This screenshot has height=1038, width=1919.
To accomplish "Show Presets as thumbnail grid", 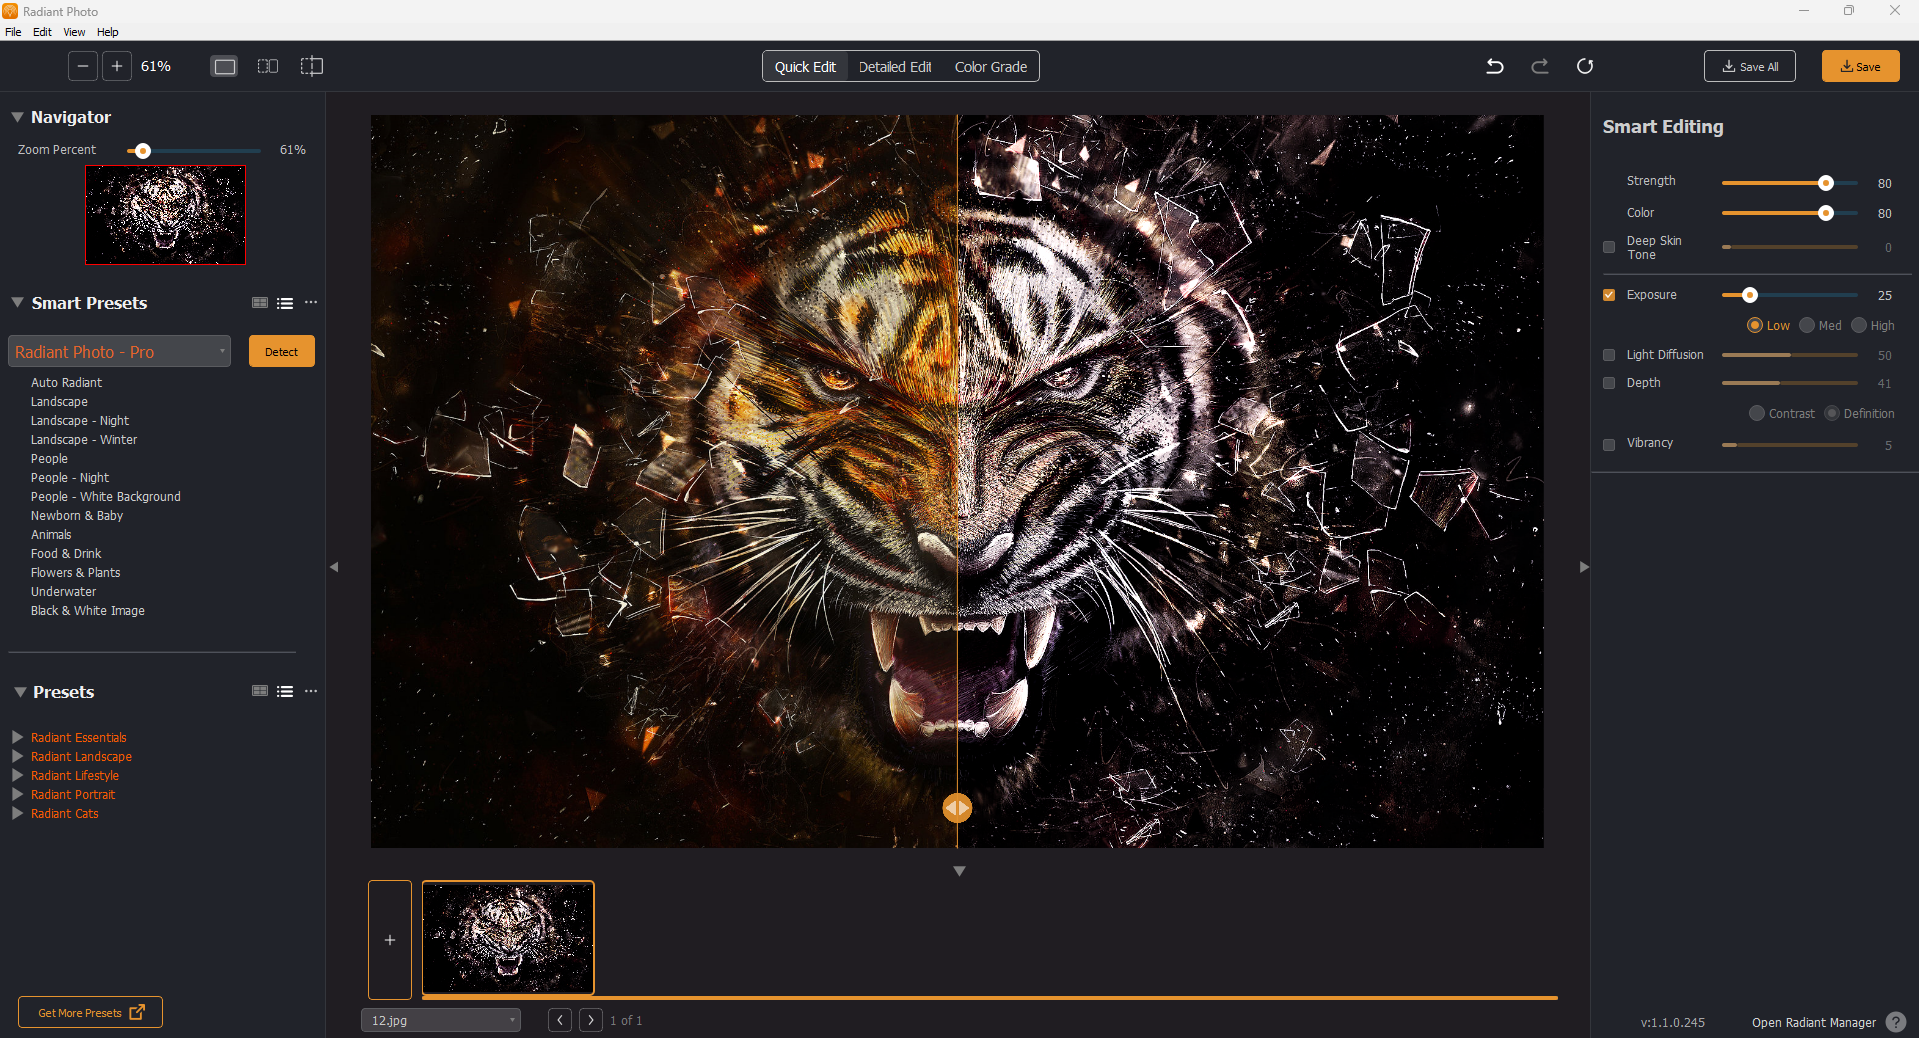I will click(260, 691).
